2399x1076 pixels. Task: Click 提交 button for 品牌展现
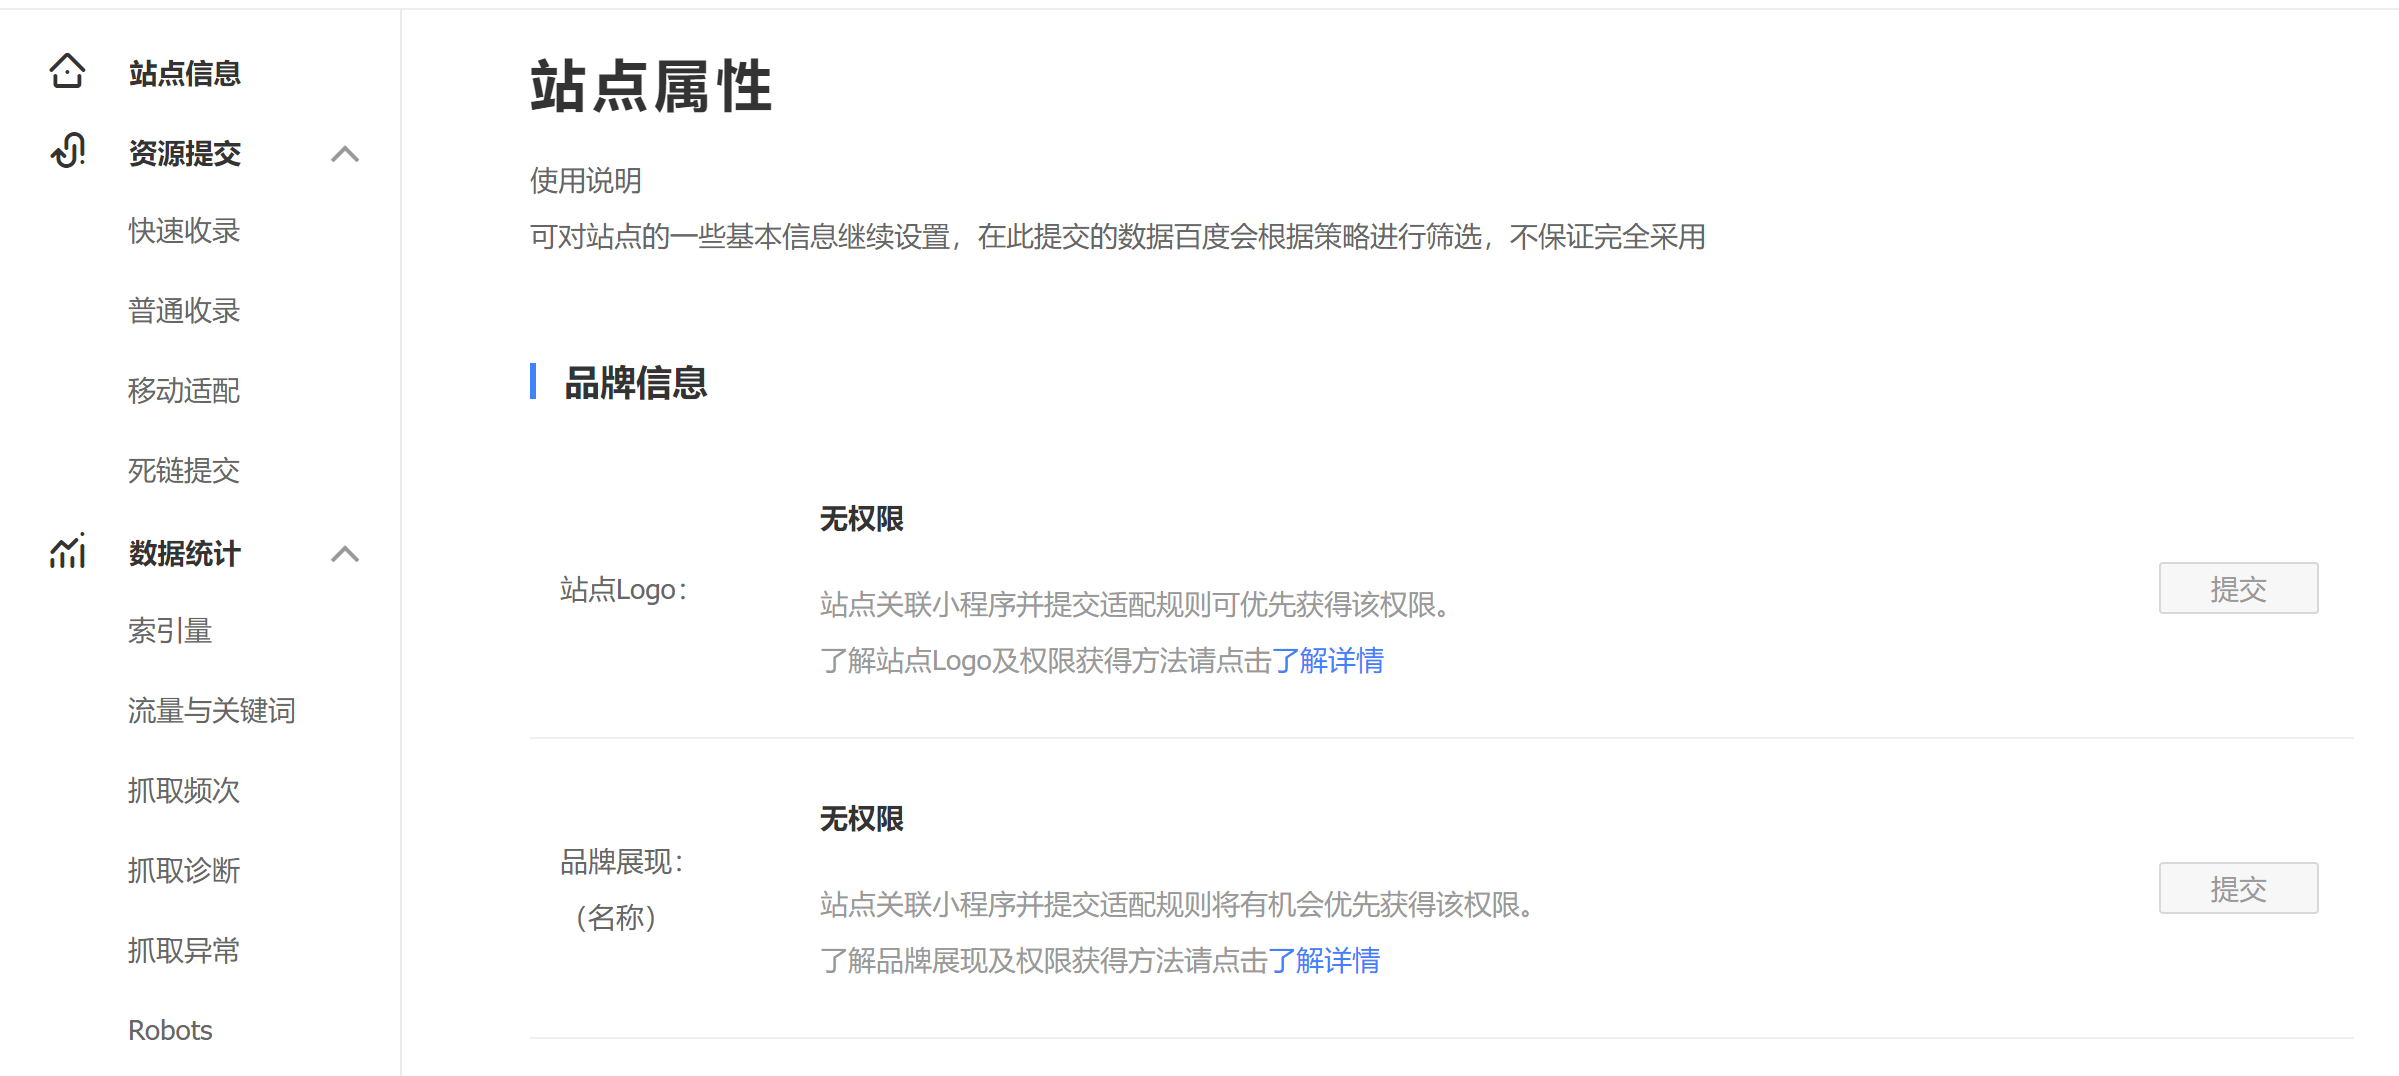2238,888
